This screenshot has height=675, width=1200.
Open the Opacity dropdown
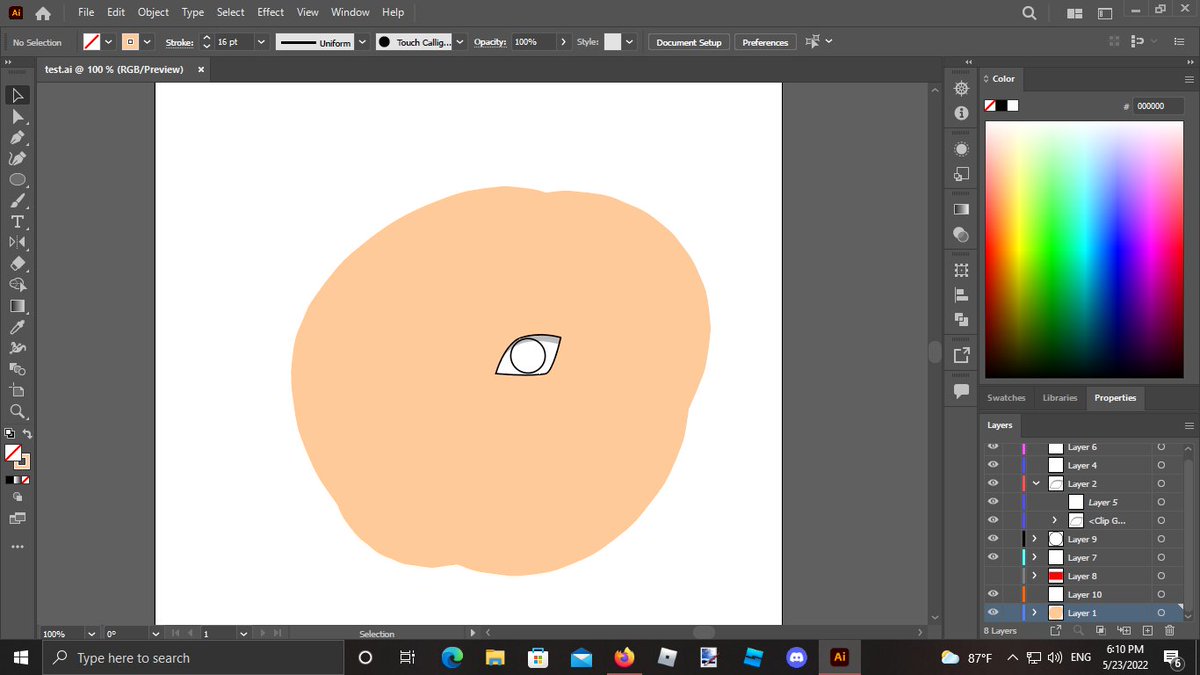564,42
